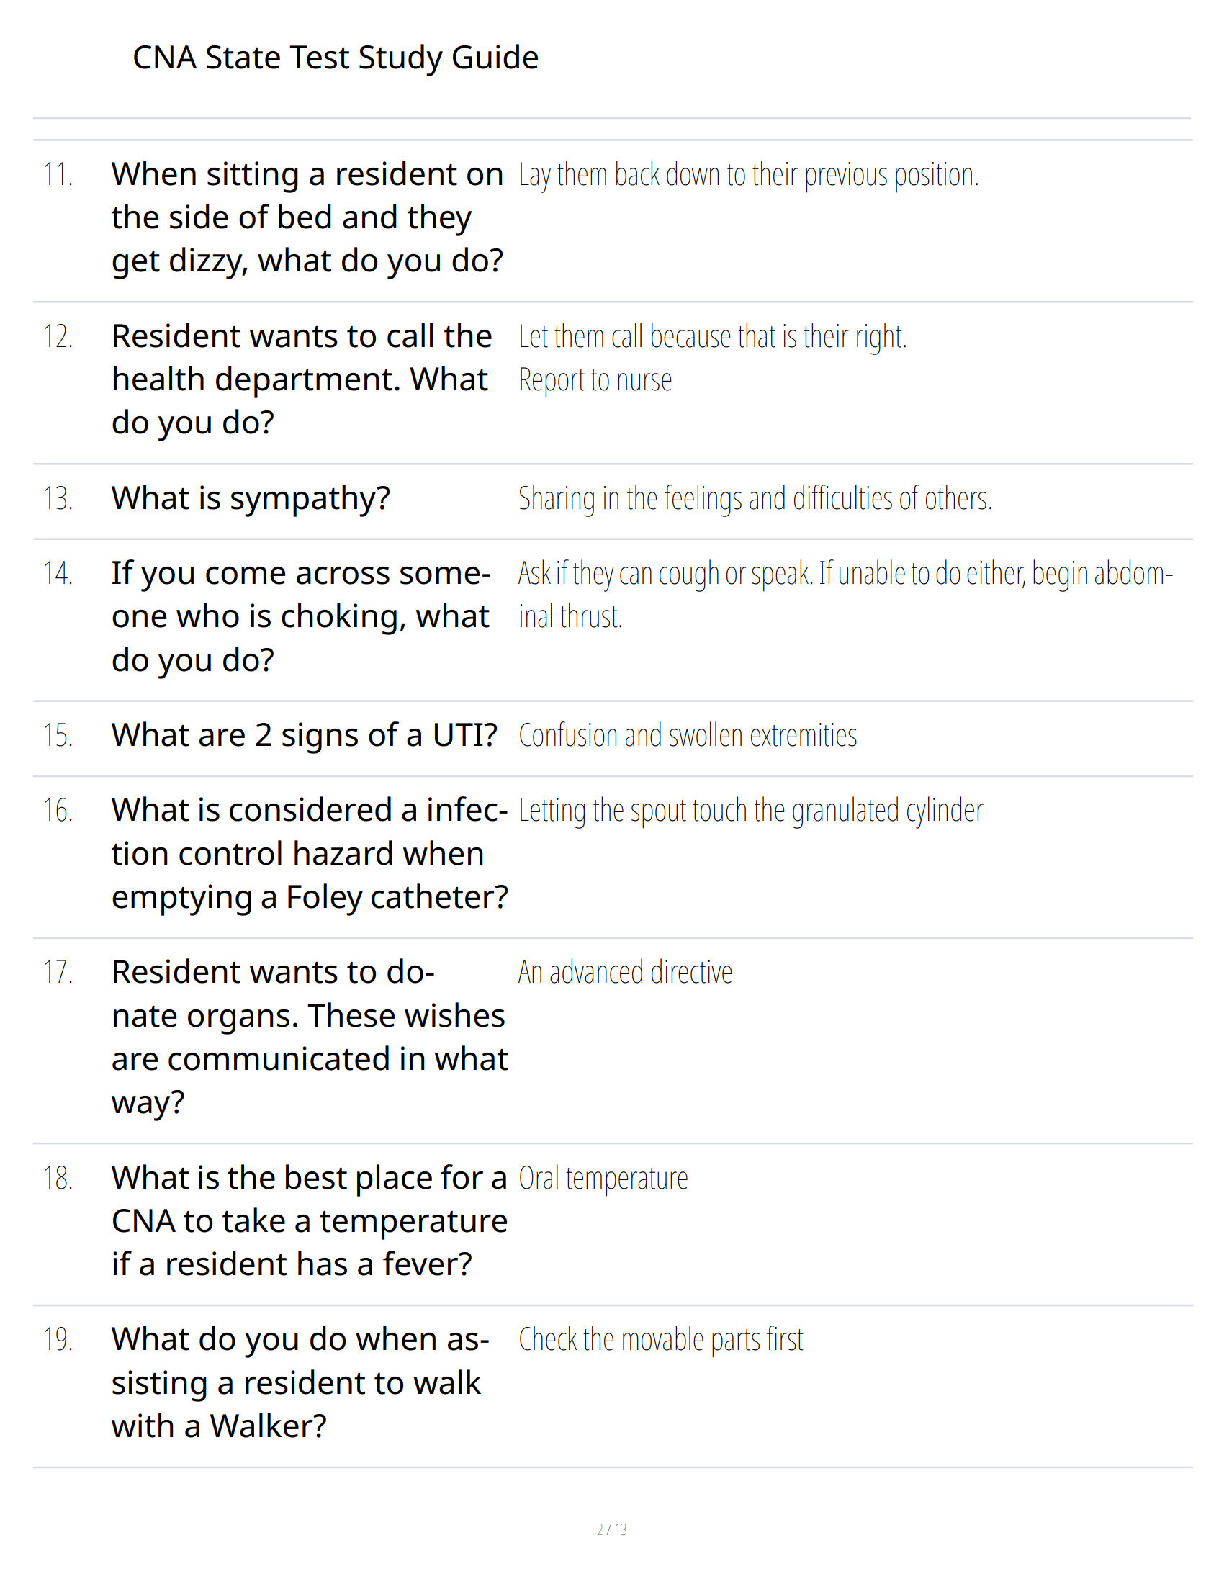
Task: Click the 'An advanced directive' answer
Action: click(x=625, y=972)
